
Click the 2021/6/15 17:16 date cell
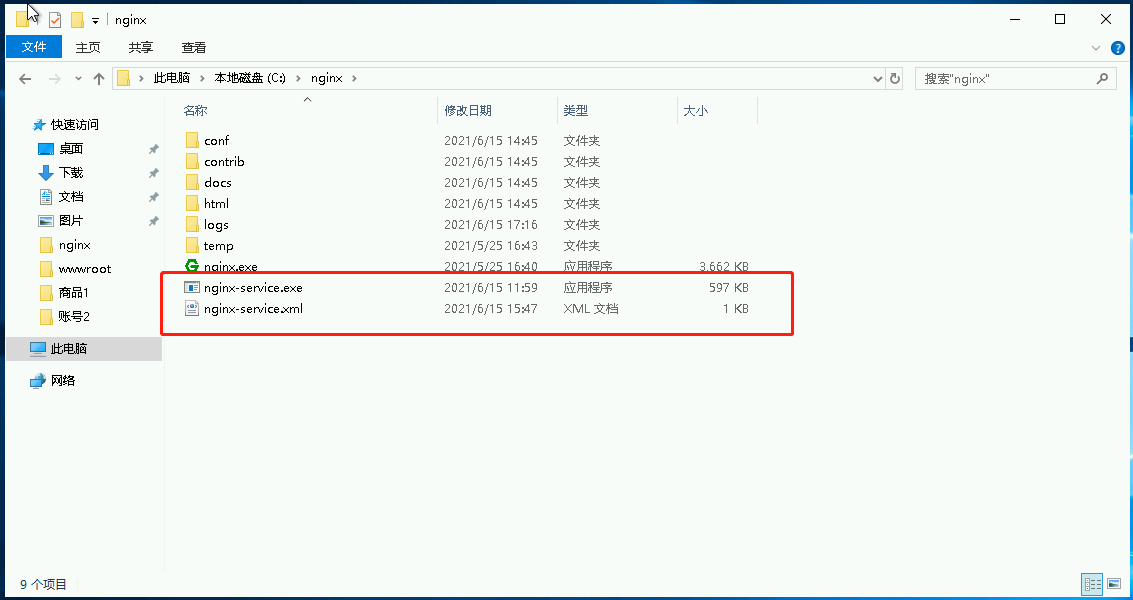pyautogui.click(x=491, y=224)
